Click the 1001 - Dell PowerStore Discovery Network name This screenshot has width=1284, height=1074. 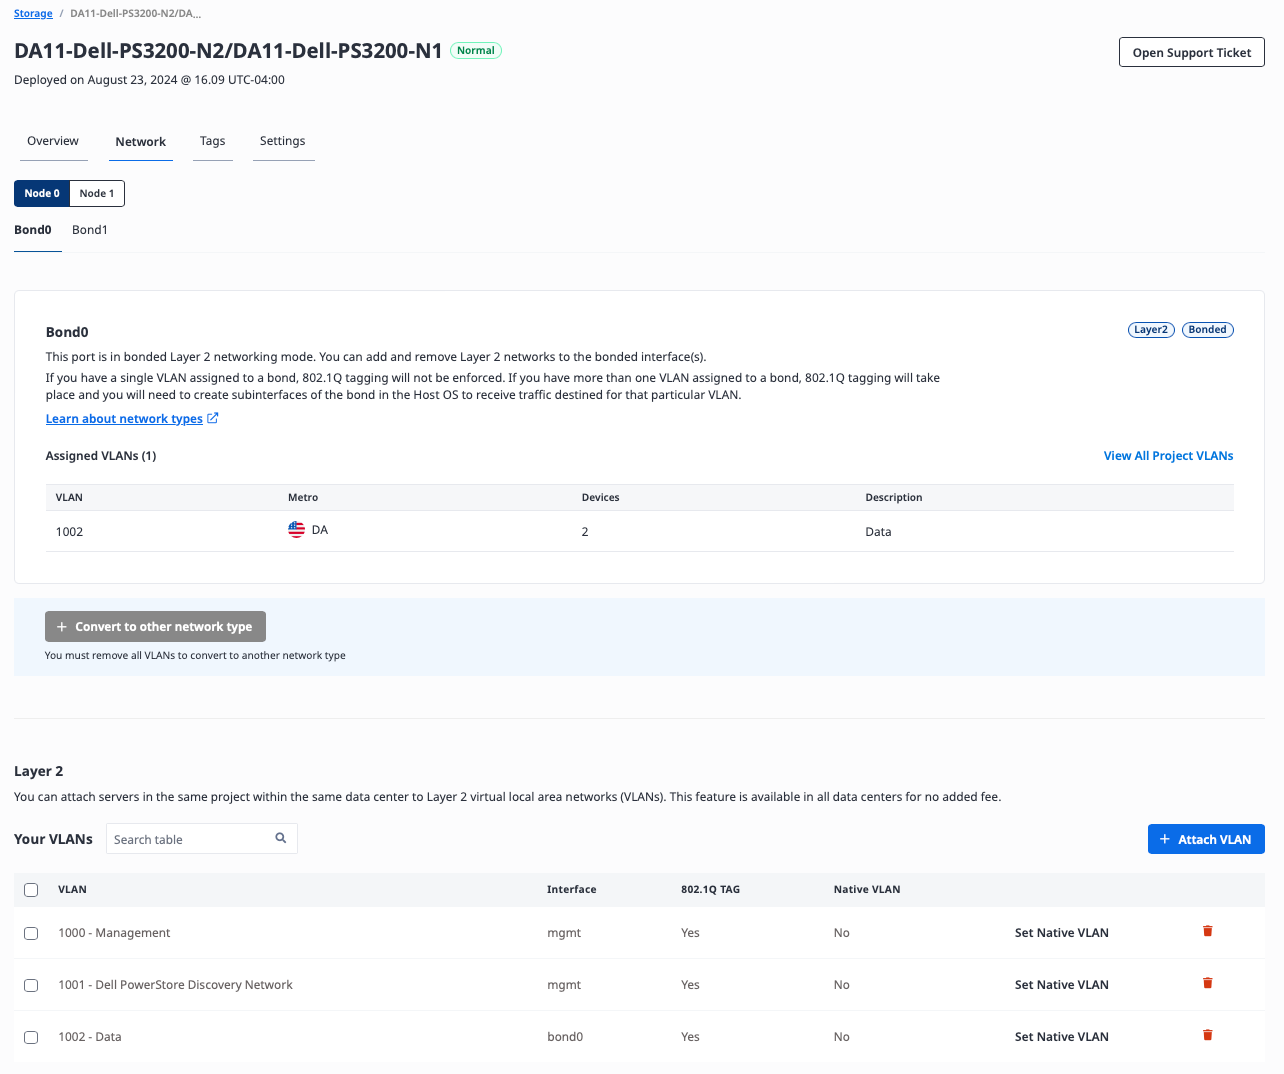[x=175, y=984]
